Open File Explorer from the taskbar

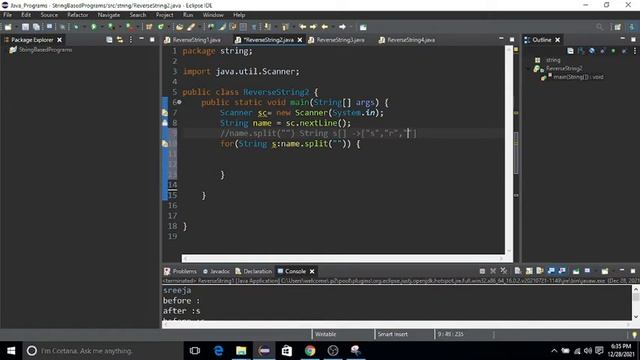click(x=241, y=351)
